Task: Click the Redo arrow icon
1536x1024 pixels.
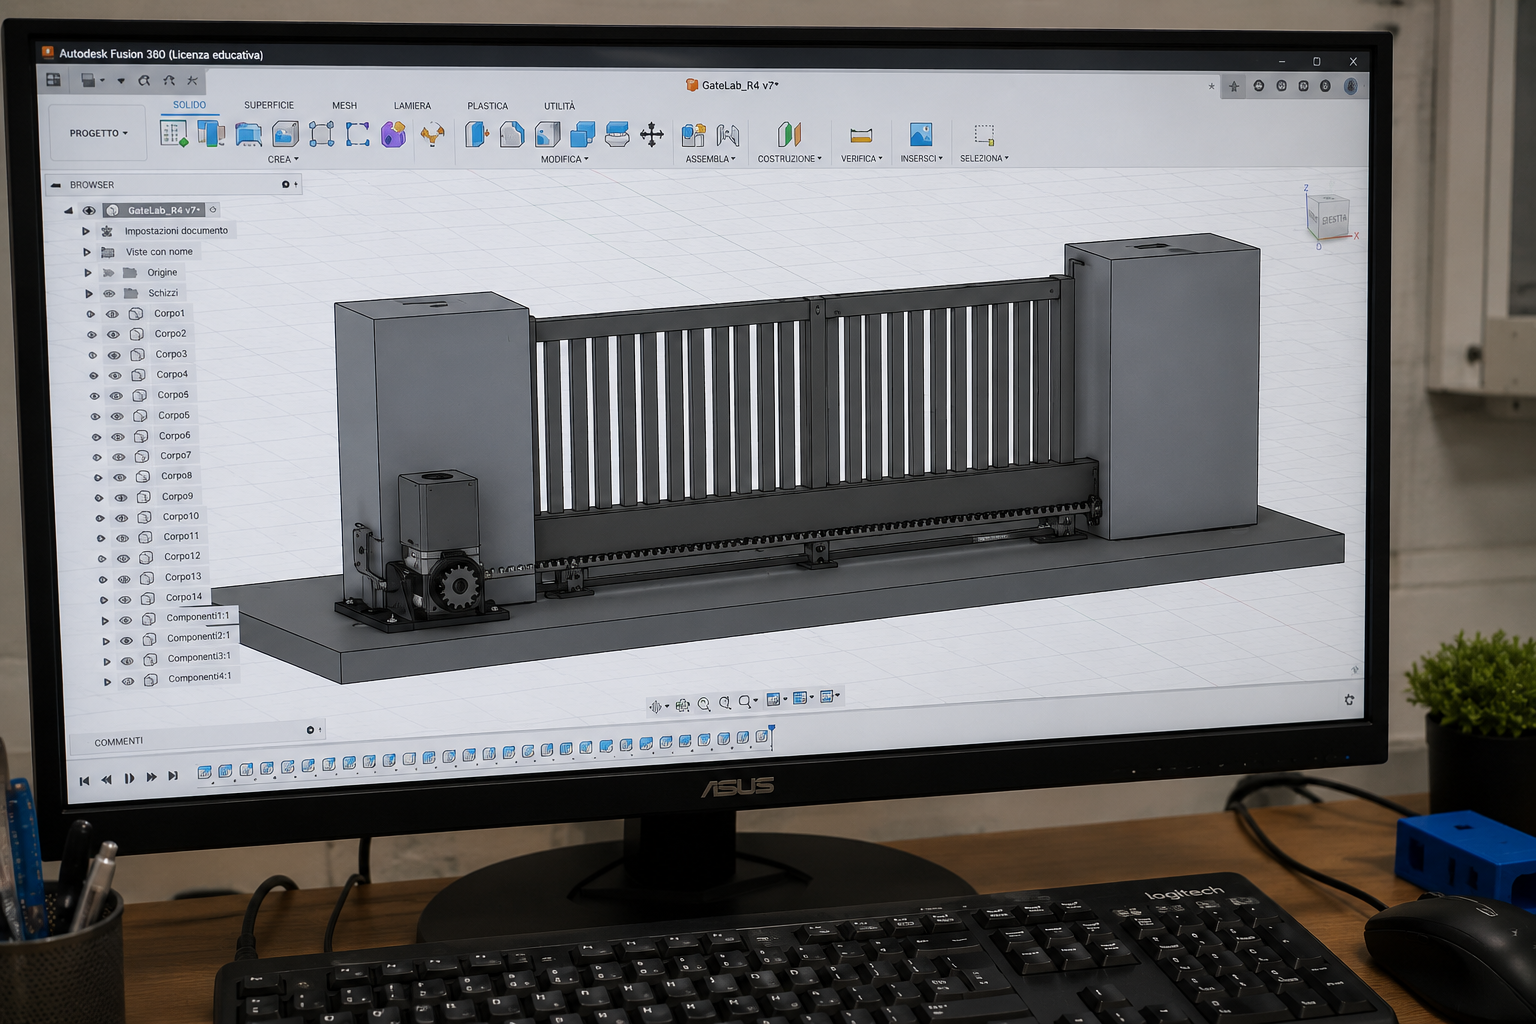Action: point(168,80)
